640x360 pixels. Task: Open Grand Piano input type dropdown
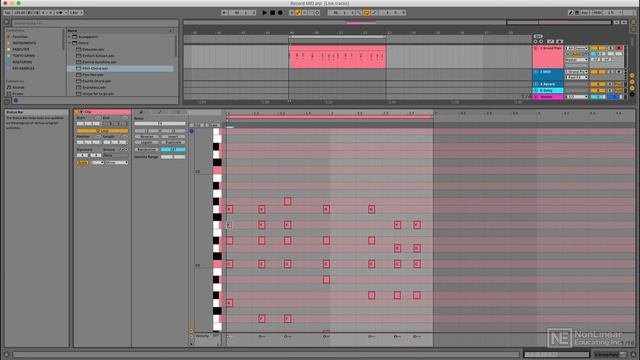[576, 48]
